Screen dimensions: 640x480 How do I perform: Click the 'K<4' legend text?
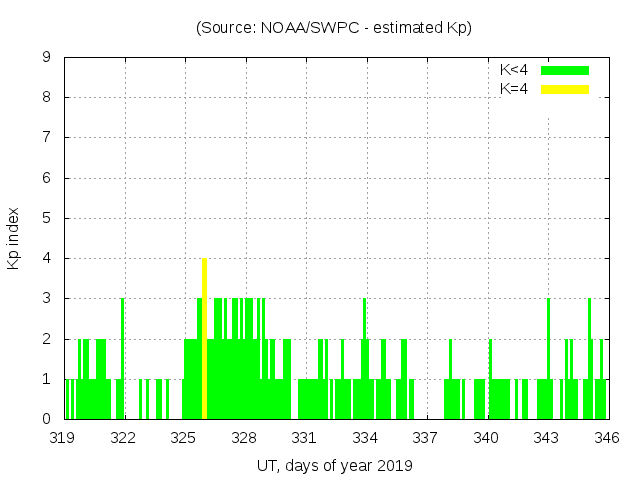pyautogui.click(x=514, y=70)
